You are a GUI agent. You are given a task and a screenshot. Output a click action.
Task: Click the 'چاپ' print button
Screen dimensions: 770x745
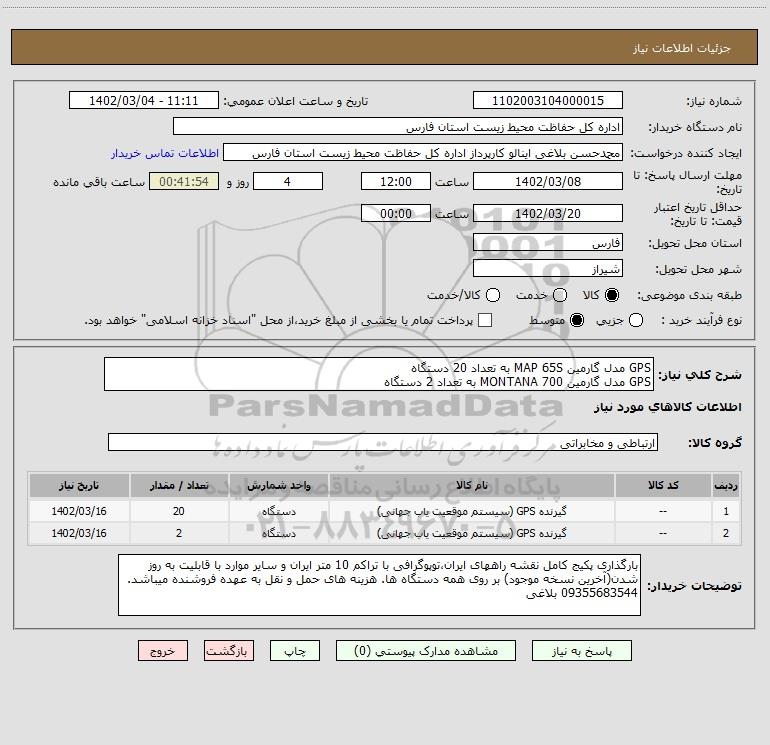[295, 651]
